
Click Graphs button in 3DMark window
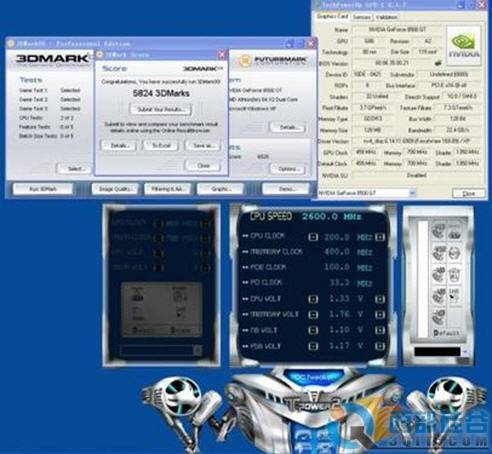tap(221, 189)
